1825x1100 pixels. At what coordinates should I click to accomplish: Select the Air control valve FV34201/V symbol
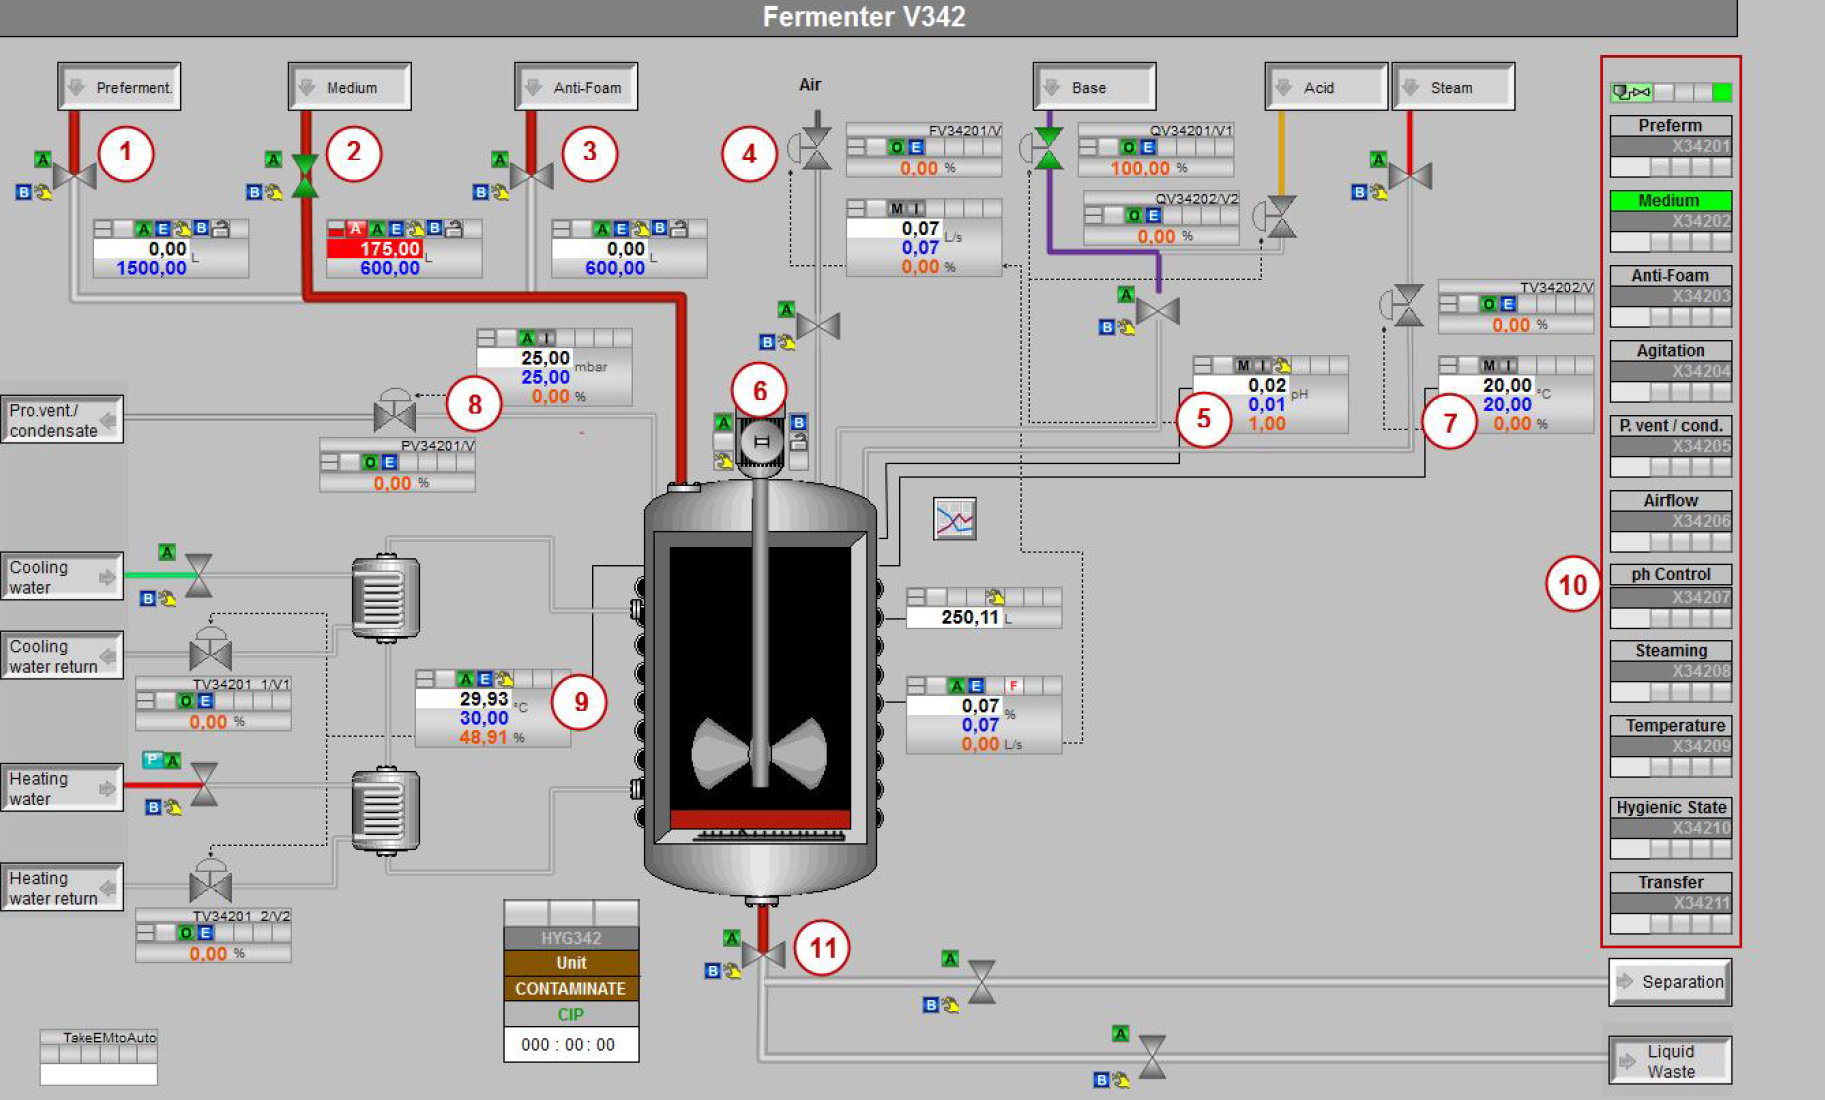tap(813, 149)
